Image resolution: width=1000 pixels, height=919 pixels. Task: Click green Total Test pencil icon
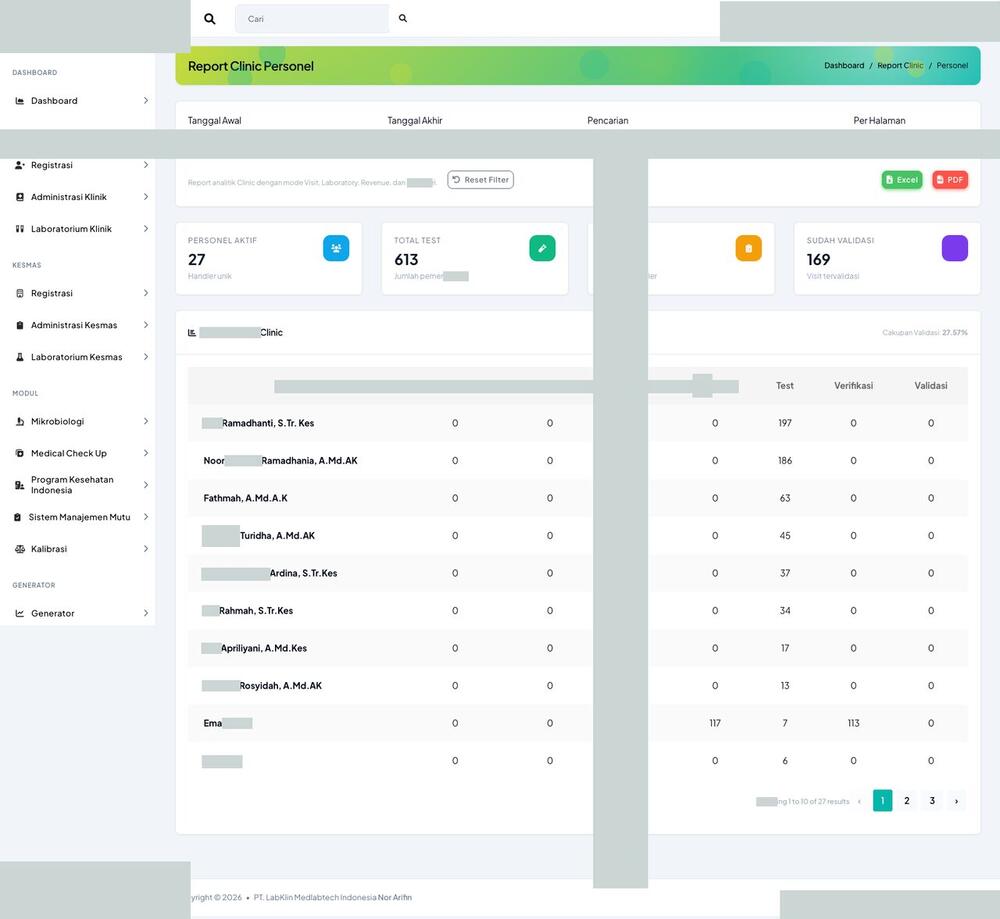click(542, 248)
